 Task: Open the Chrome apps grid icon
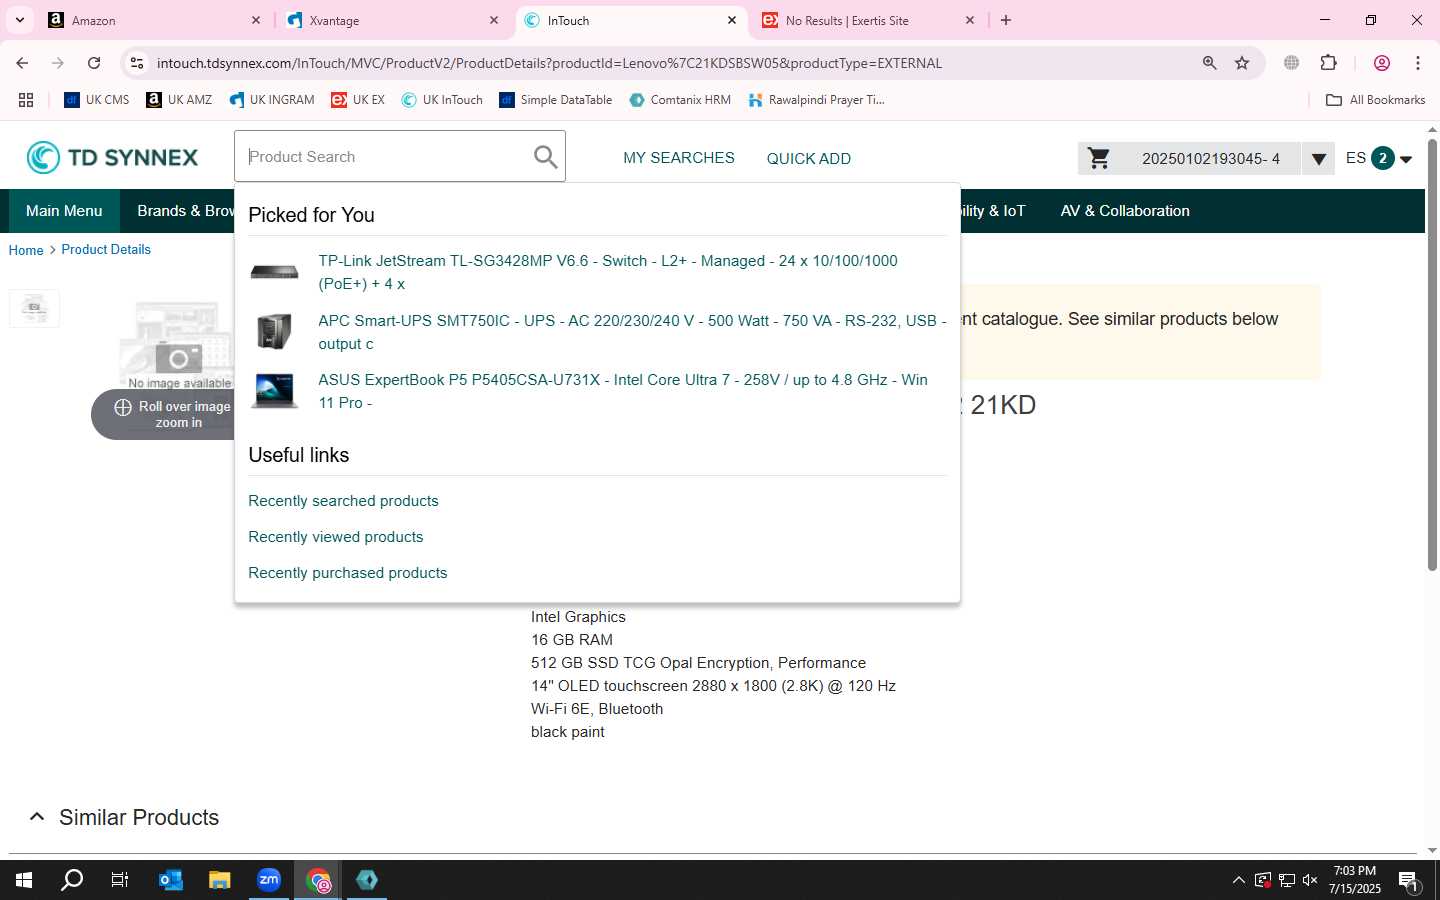click(x=26, y=100)
